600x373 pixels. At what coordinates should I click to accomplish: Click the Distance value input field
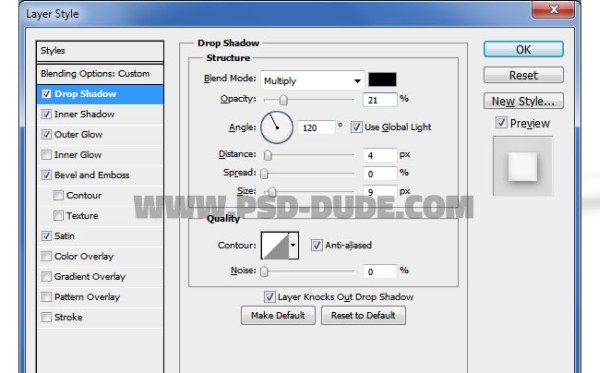pyautogui.click(x=380, y=155)
